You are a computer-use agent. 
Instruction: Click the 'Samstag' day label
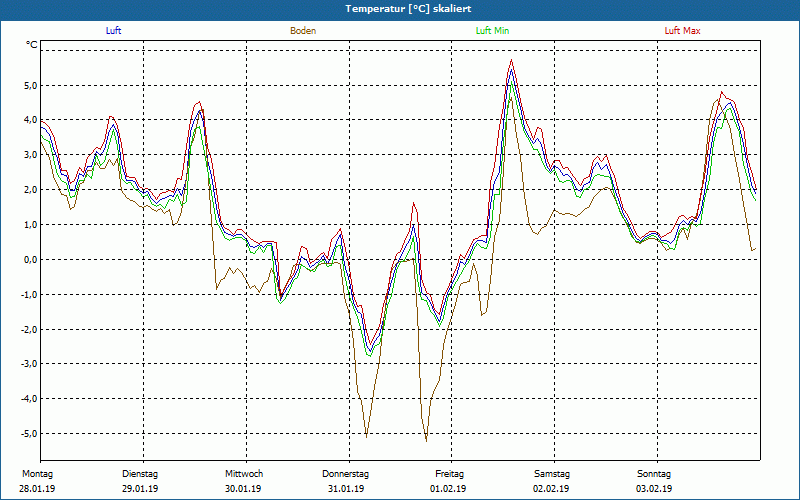click(552, 474)
